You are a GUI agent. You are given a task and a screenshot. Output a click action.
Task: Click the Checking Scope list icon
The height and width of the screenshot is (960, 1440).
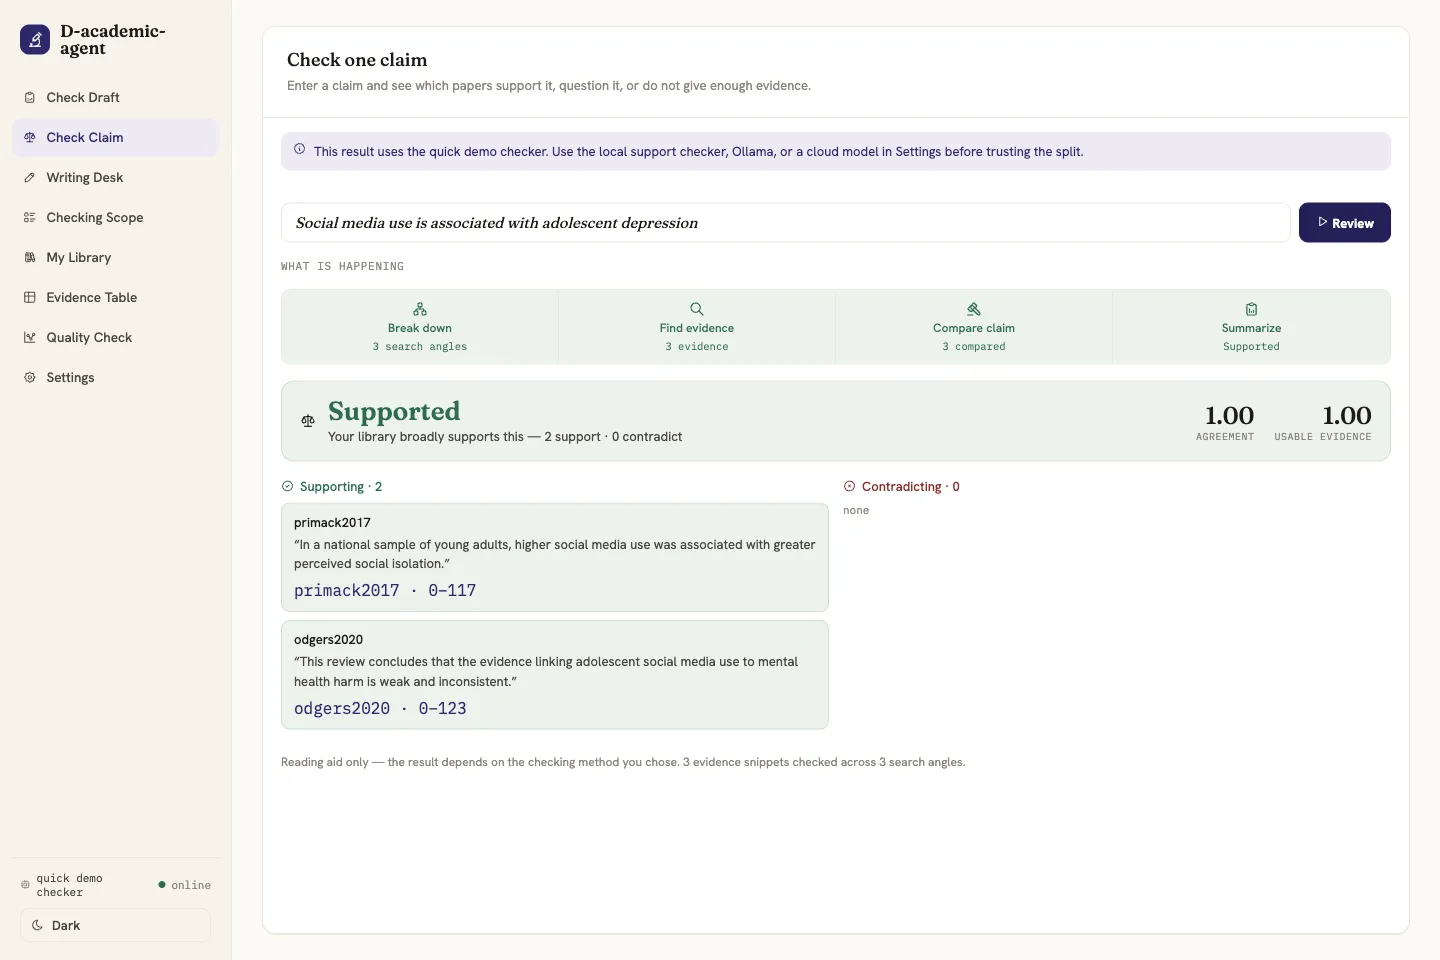(x=30, y=217)
